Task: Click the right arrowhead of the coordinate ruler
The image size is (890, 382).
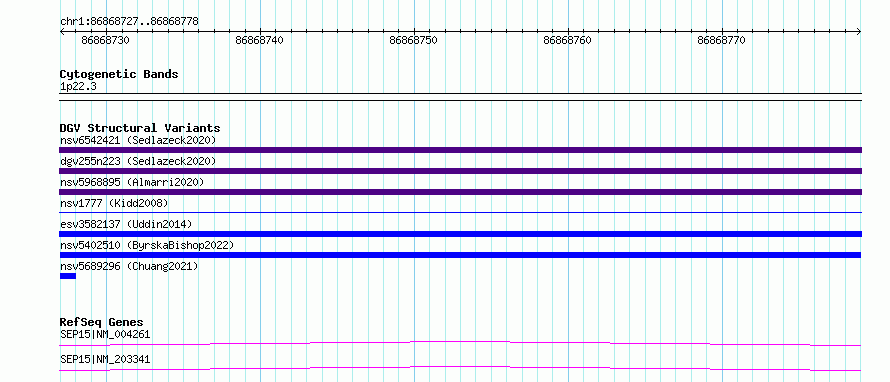Action: point(859,32)
